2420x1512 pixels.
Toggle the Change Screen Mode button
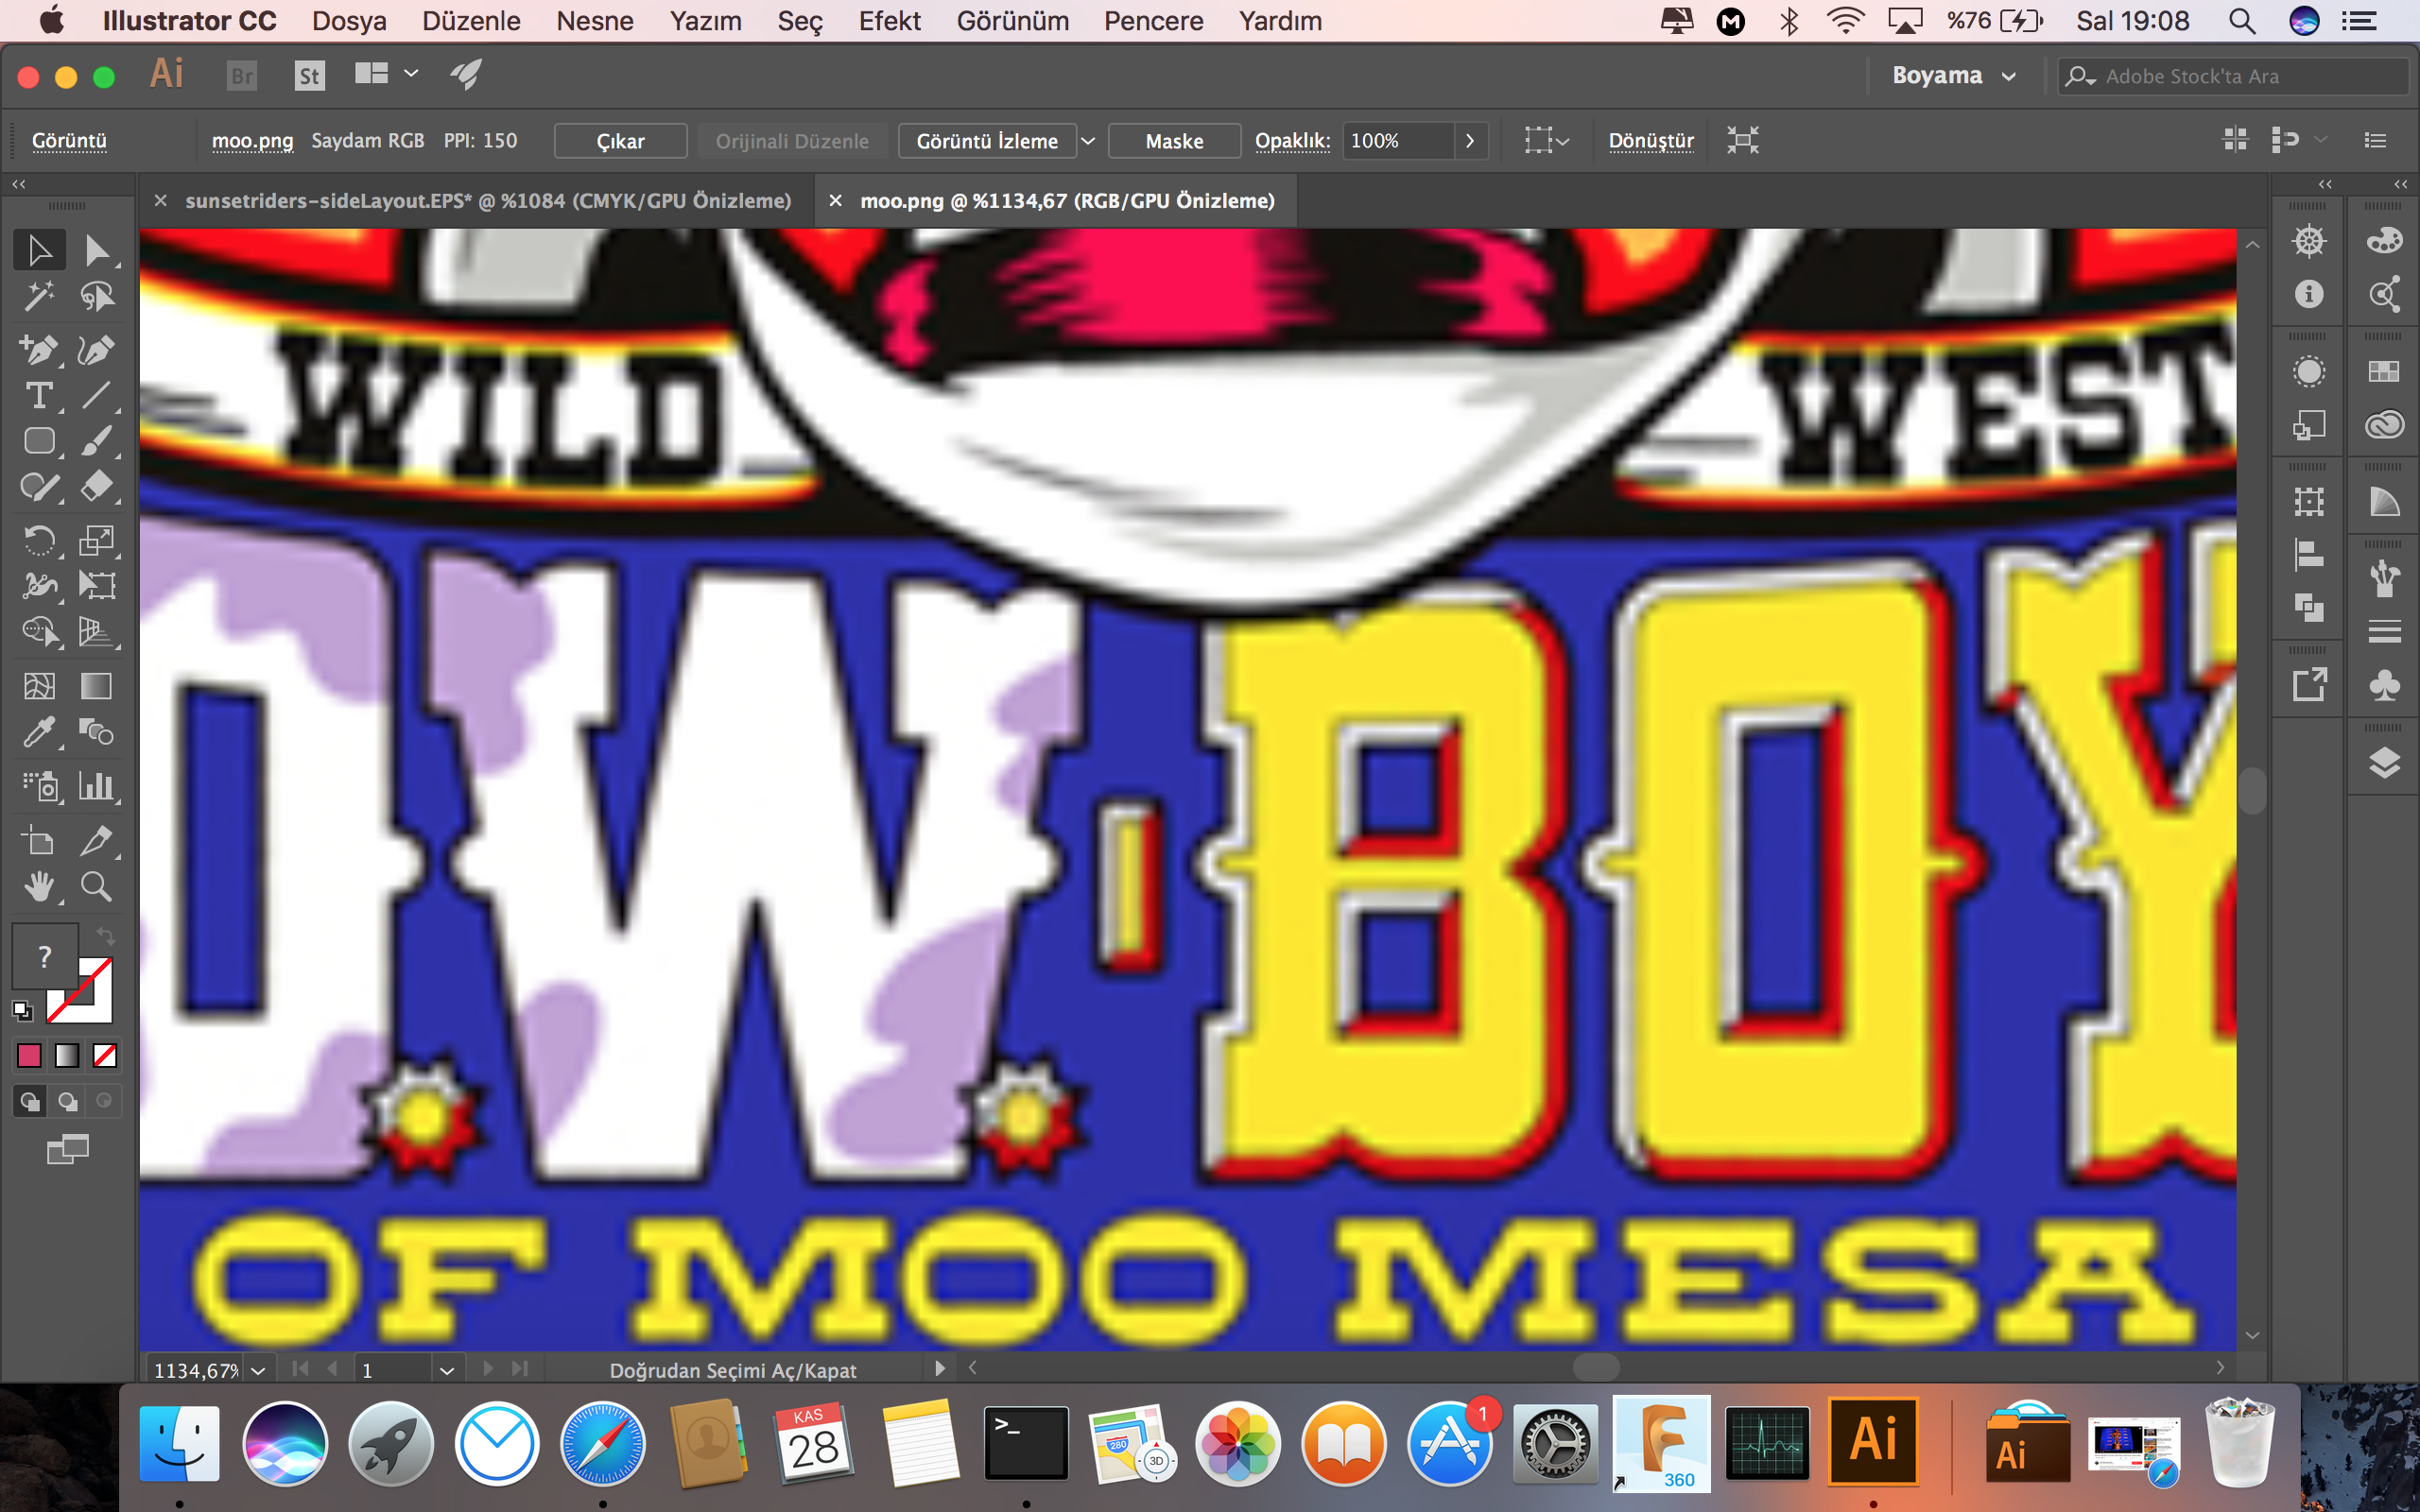pos(67,1150)
